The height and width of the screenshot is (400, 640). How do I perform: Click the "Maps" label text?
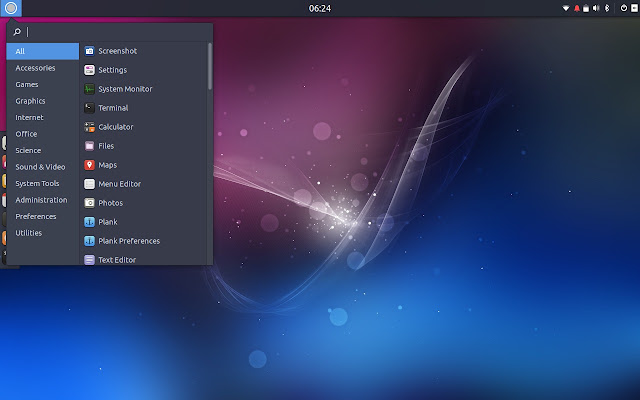pos(108,165)
